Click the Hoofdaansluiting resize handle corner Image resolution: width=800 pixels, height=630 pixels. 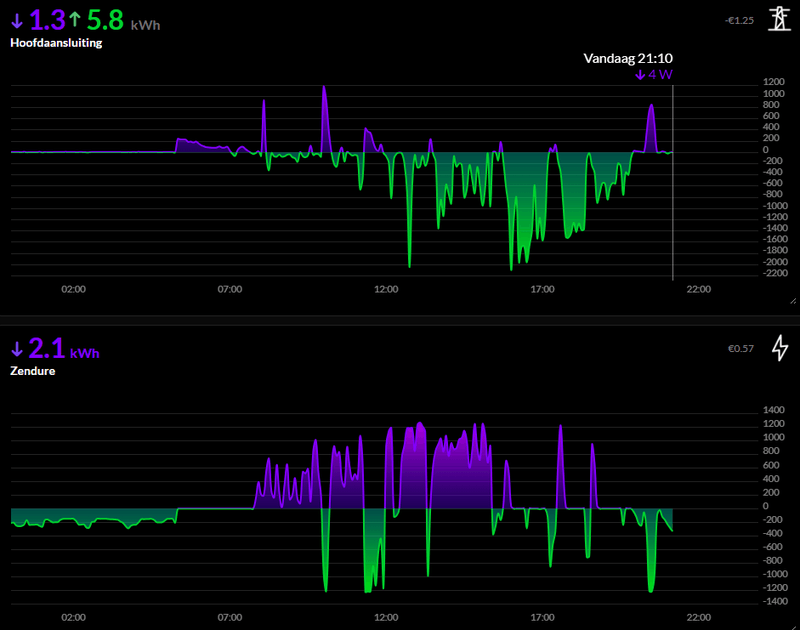pos(793,301)
